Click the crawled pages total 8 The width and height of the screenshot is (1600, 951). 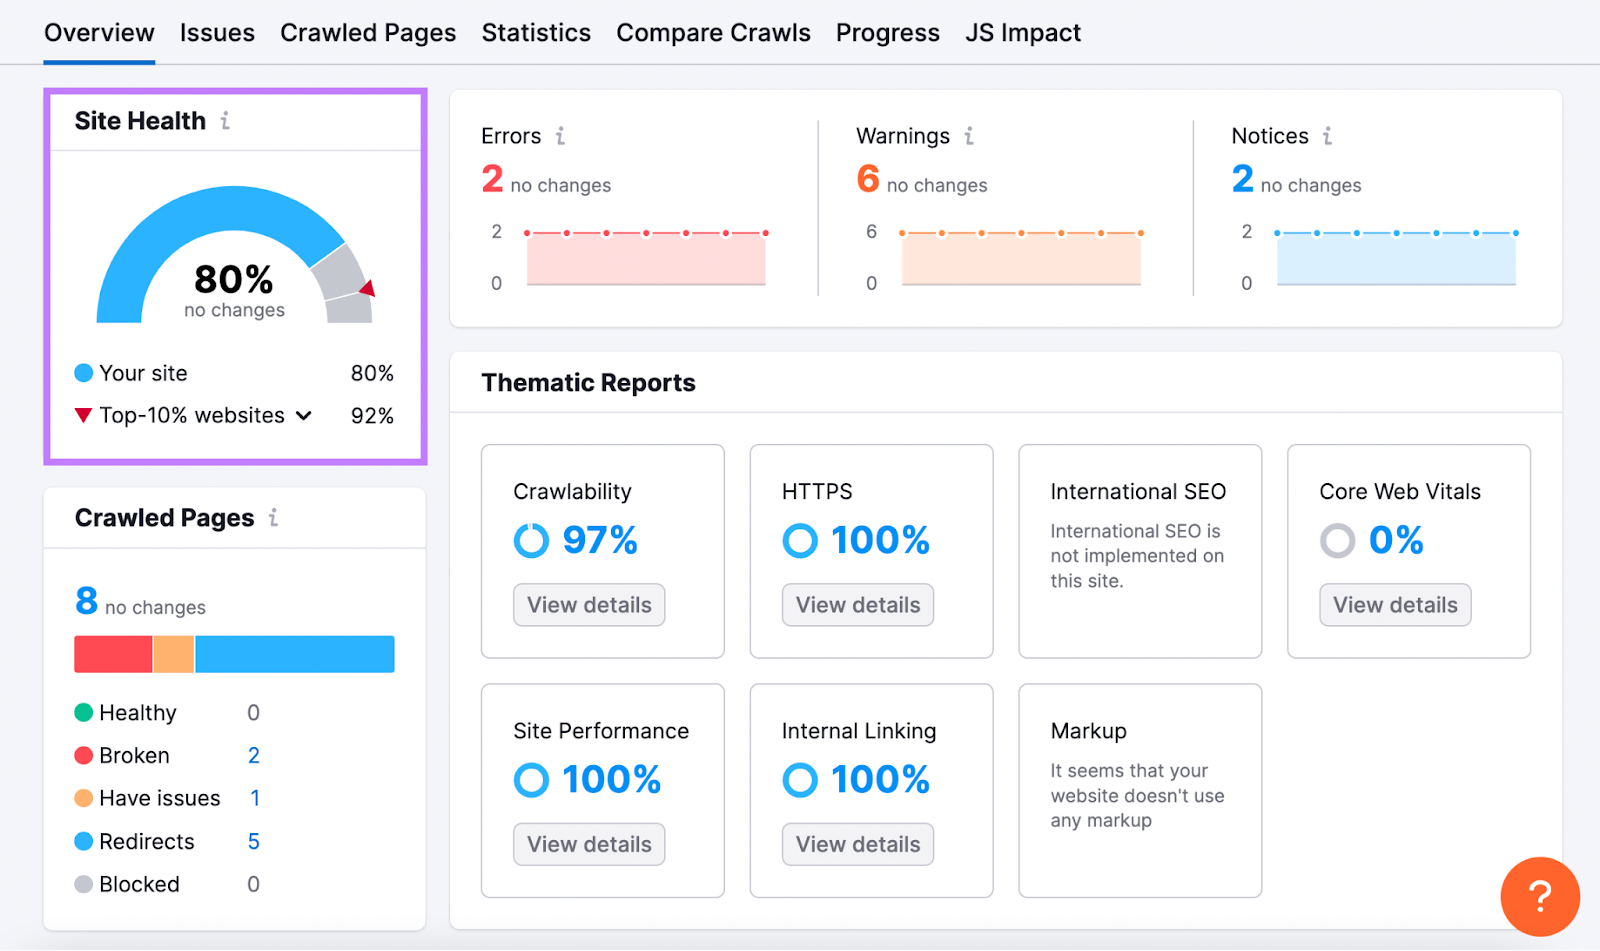(87, 601)
